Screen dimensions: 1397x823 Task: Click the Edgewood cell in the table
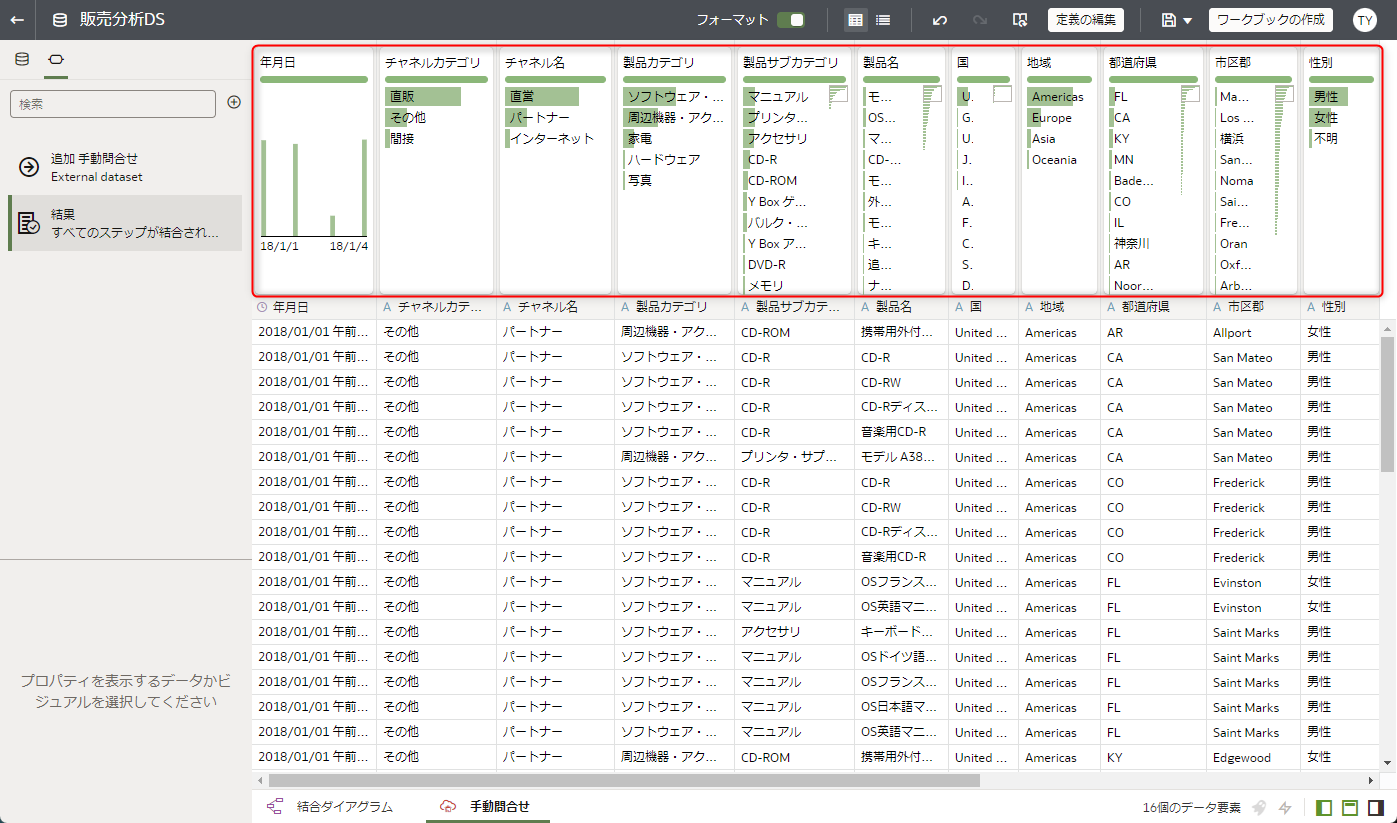[1253, 758]
